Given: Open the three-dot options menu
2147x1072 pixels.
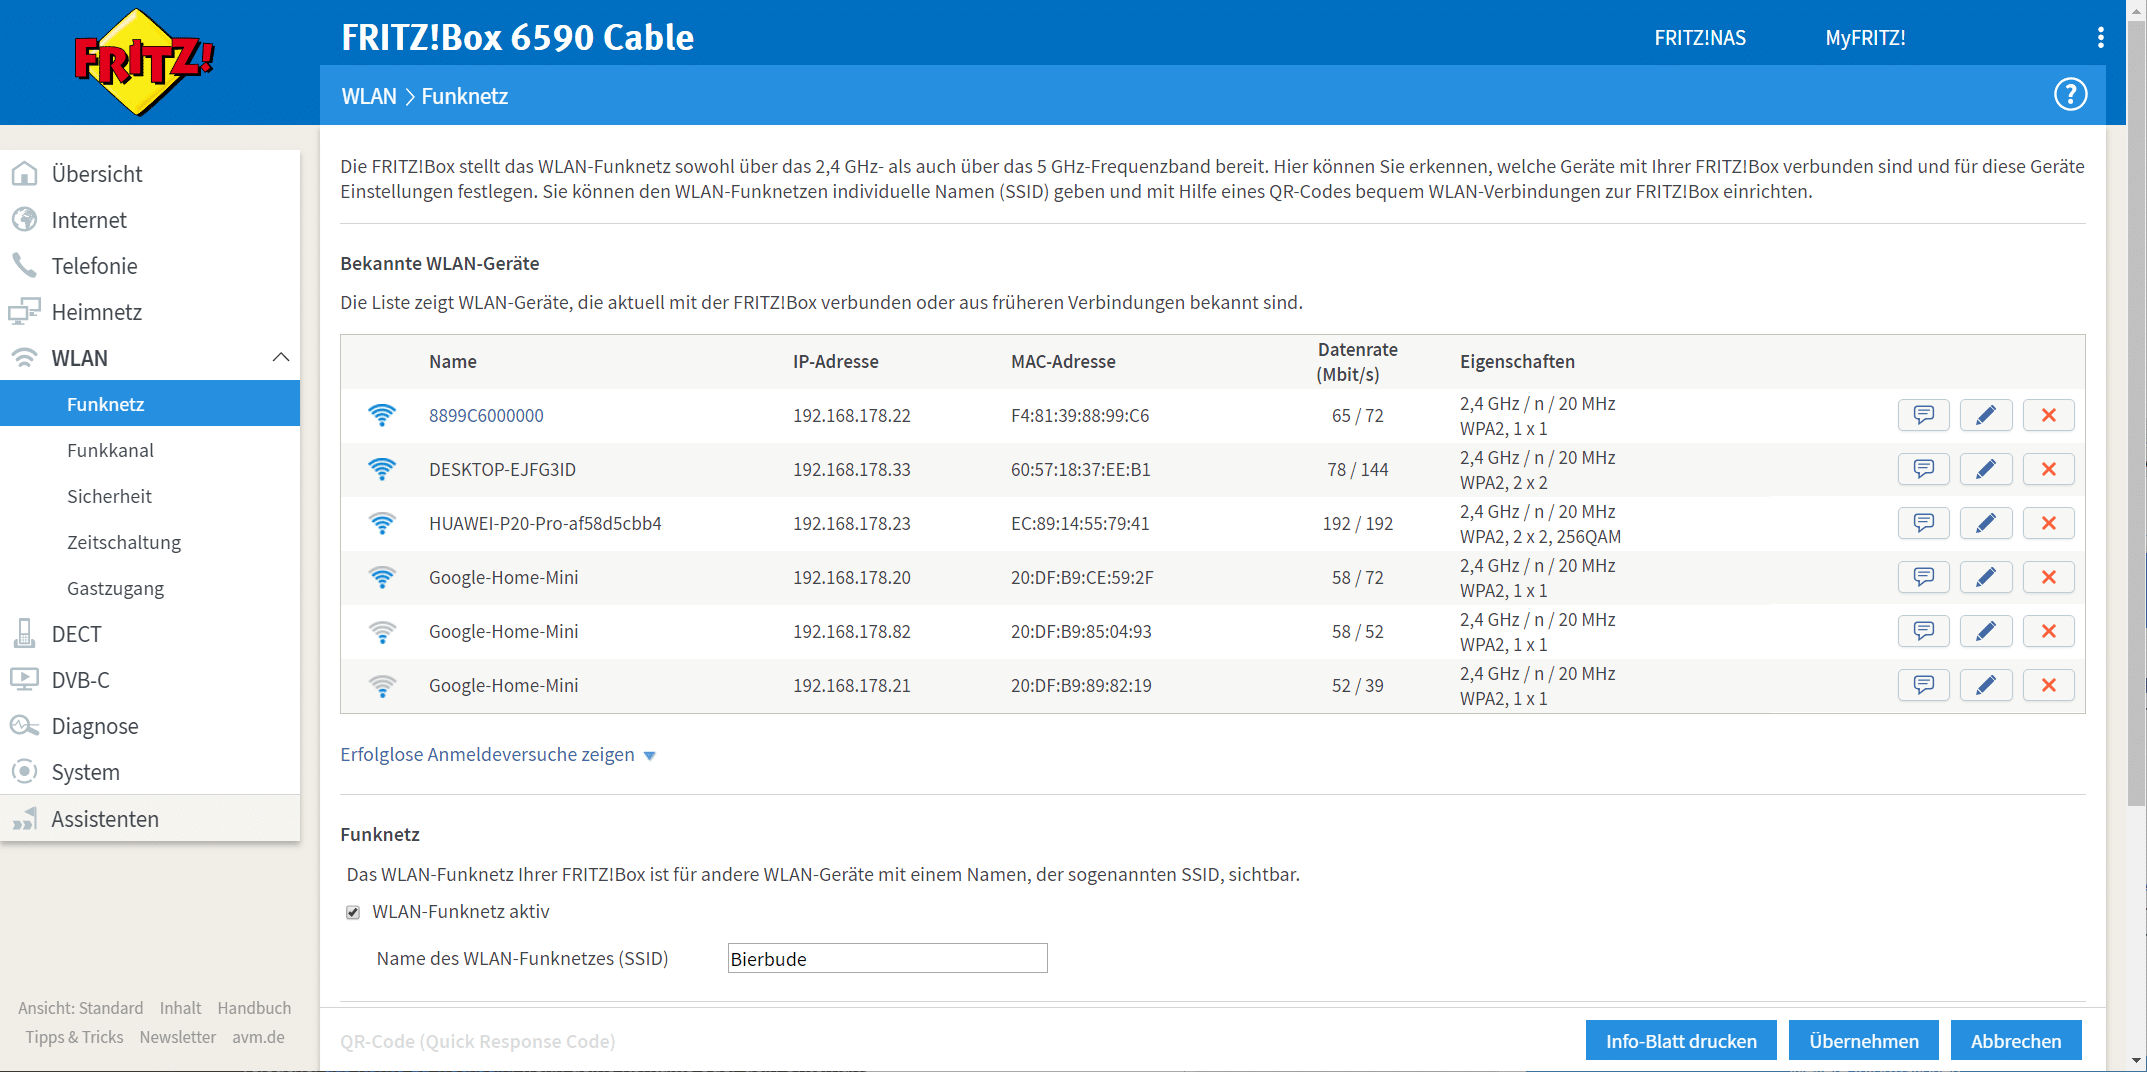Looking at the screenshot, I should tap(2100, 38).
